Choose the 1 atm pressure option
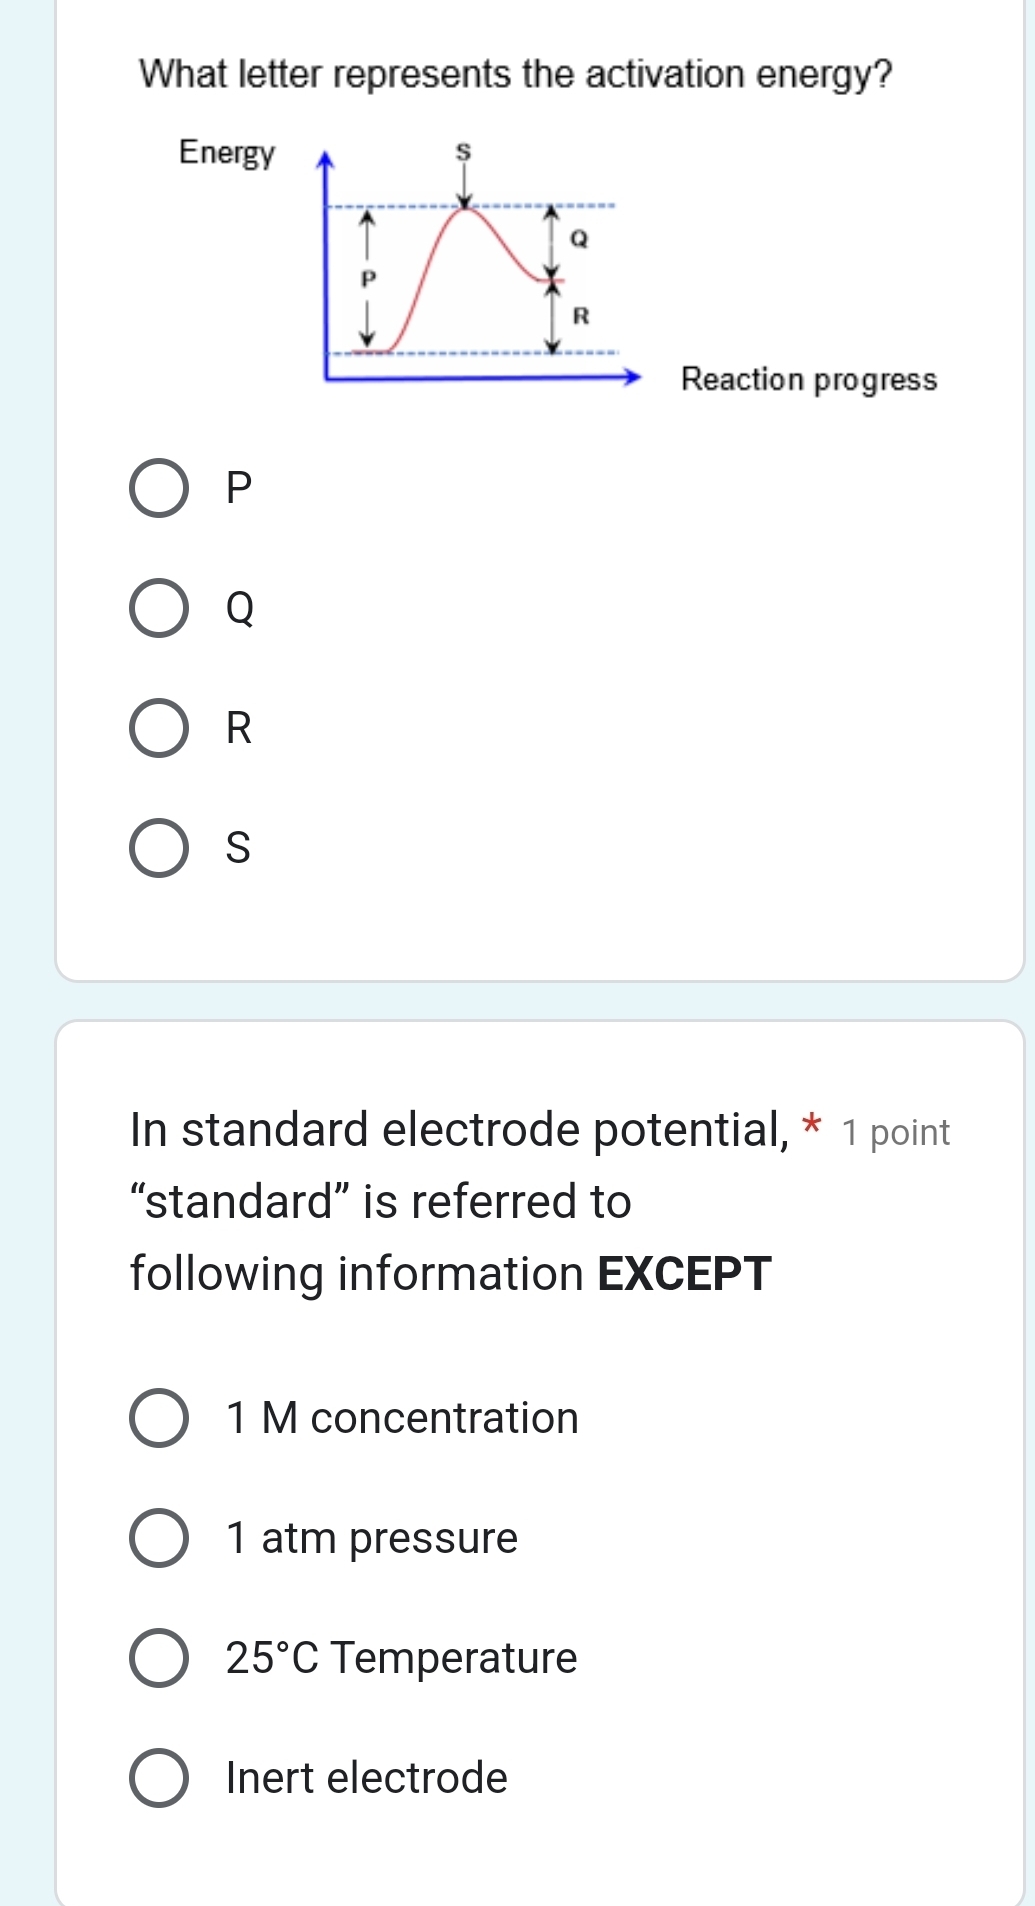This screenshot has height=1906, width=1035. (x=159, y=1538)
